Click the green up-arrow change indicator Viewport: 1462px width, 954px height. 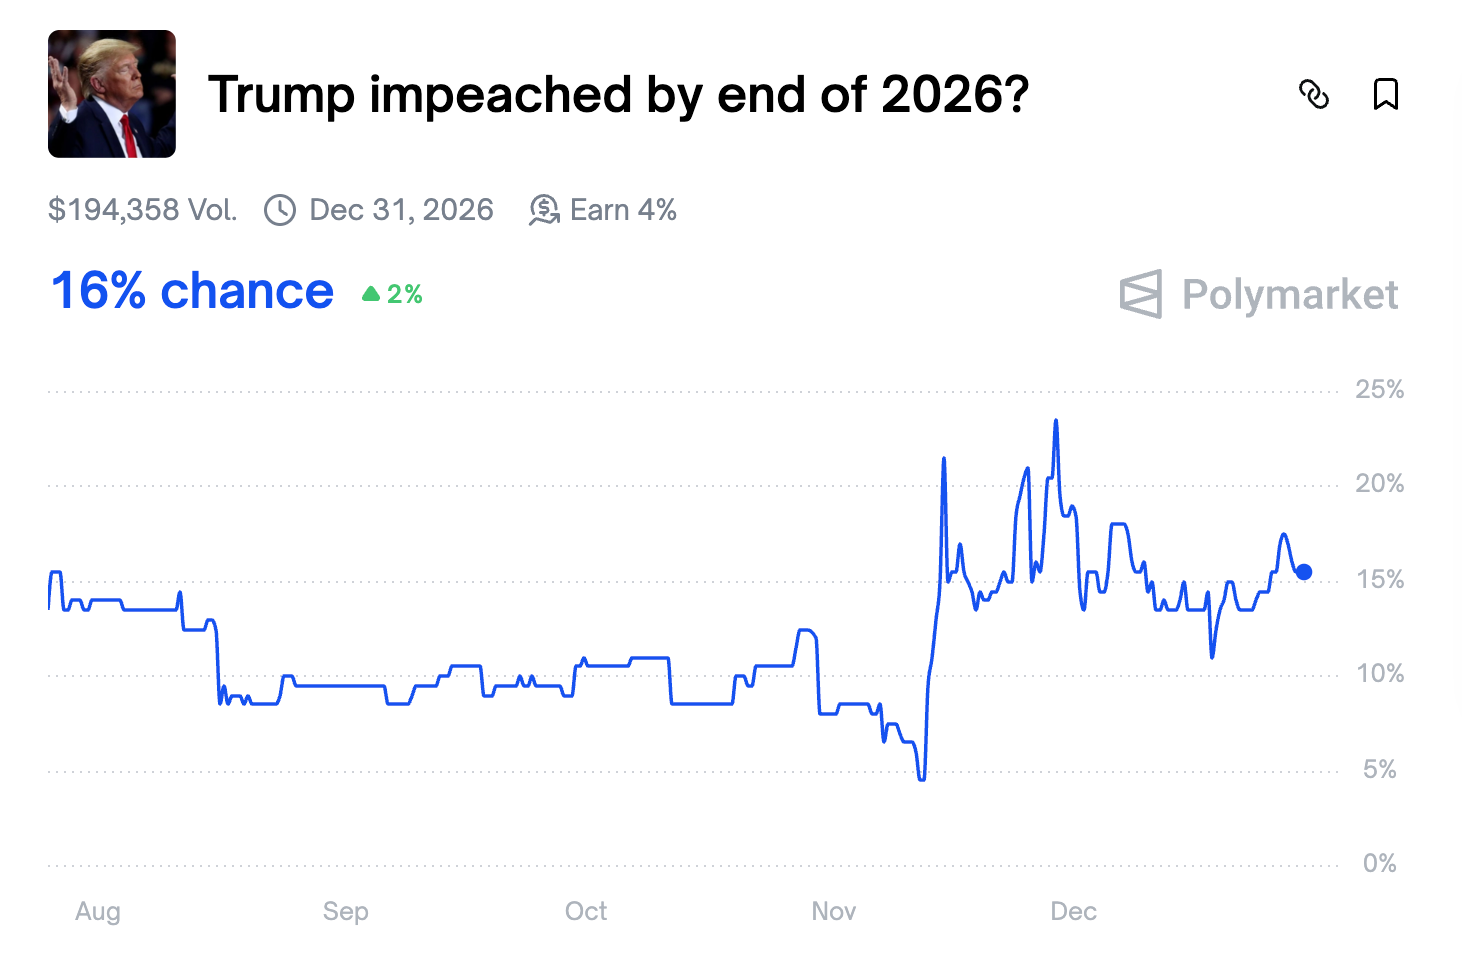pyautogui.click(x=371, y=294)
